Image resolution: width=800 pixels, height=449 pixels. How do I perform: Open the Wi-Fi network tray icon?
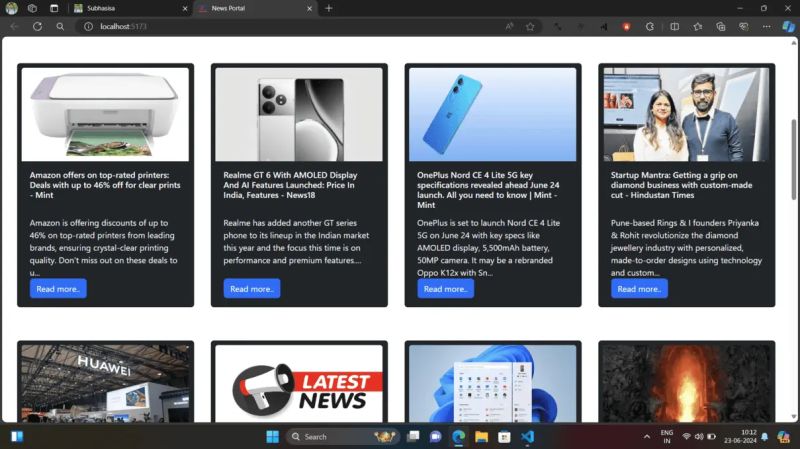coord(686,437)
